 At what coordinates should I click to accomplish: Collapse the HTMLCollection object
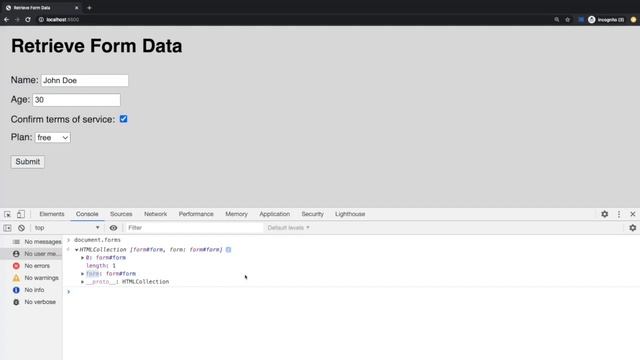click(x=76, y=249)
